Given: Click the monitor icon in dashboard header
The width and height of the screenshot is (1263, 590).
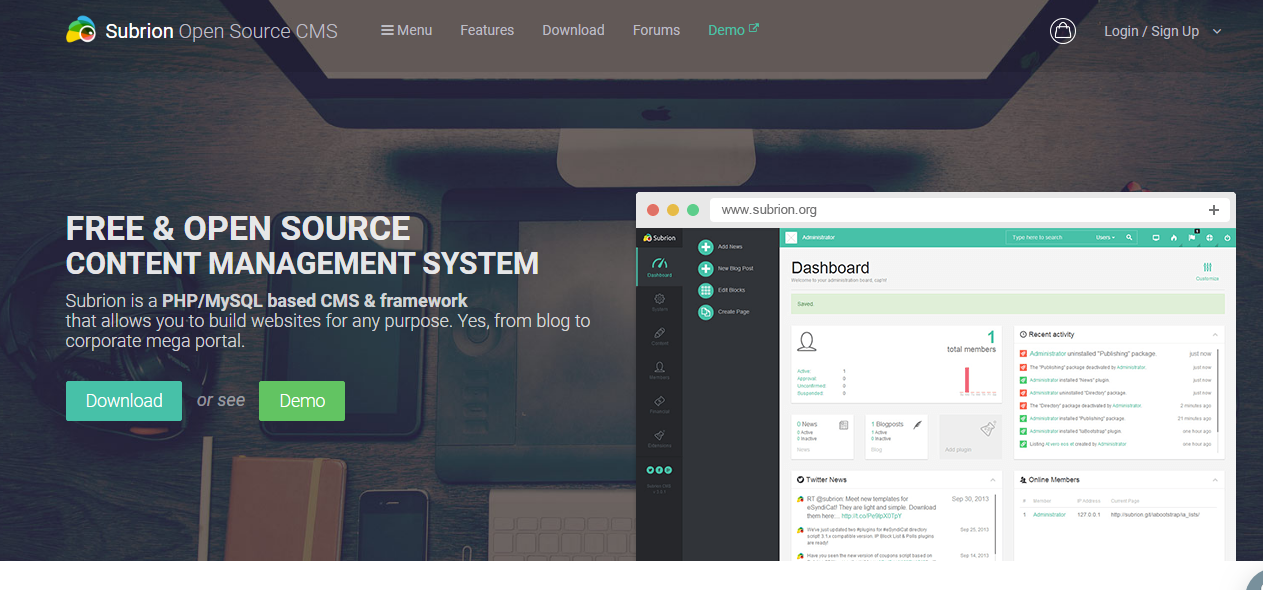Looking at the screenshot, I should (1156, 238).
